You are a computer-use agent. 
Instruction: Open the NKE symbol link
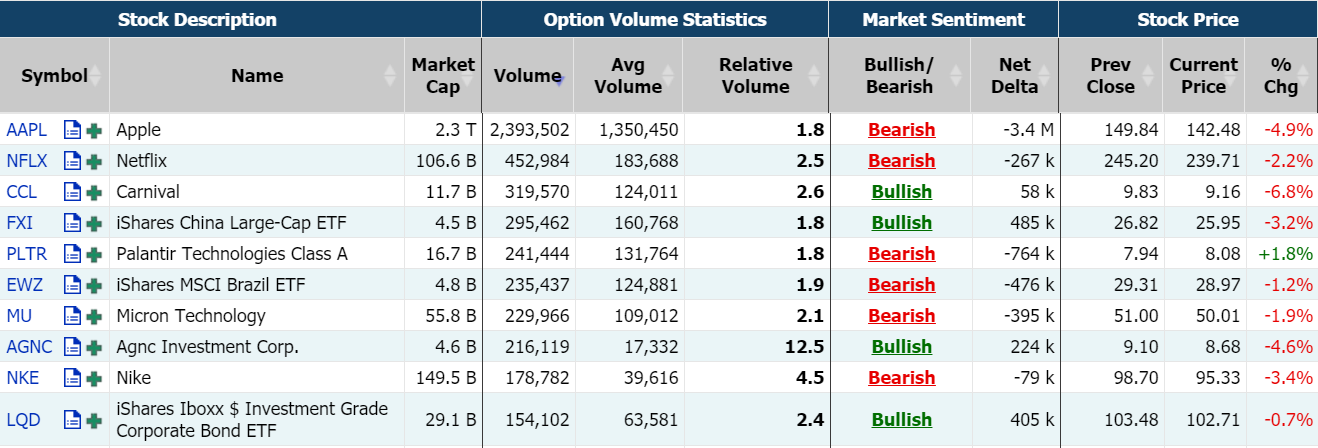(22, 378)
